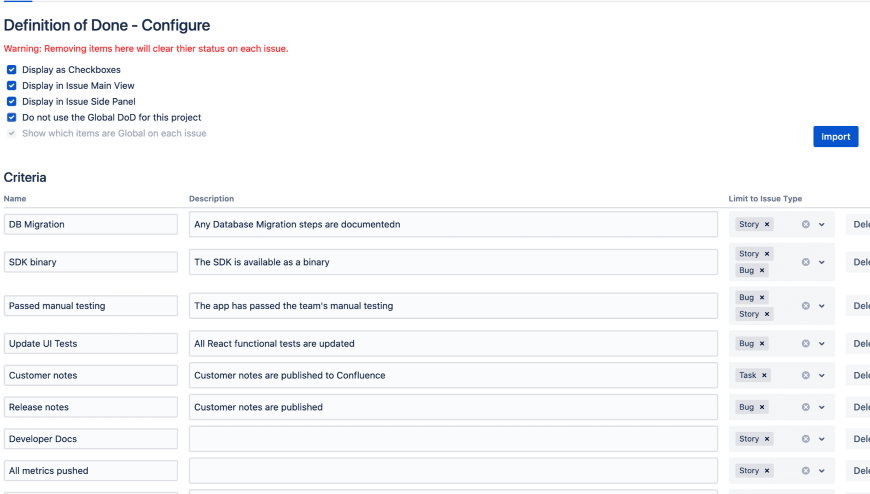This screenshot has height=494, width=870.
Task: Remove the Bug tag from SDK binary row
Action: (762, 271)
